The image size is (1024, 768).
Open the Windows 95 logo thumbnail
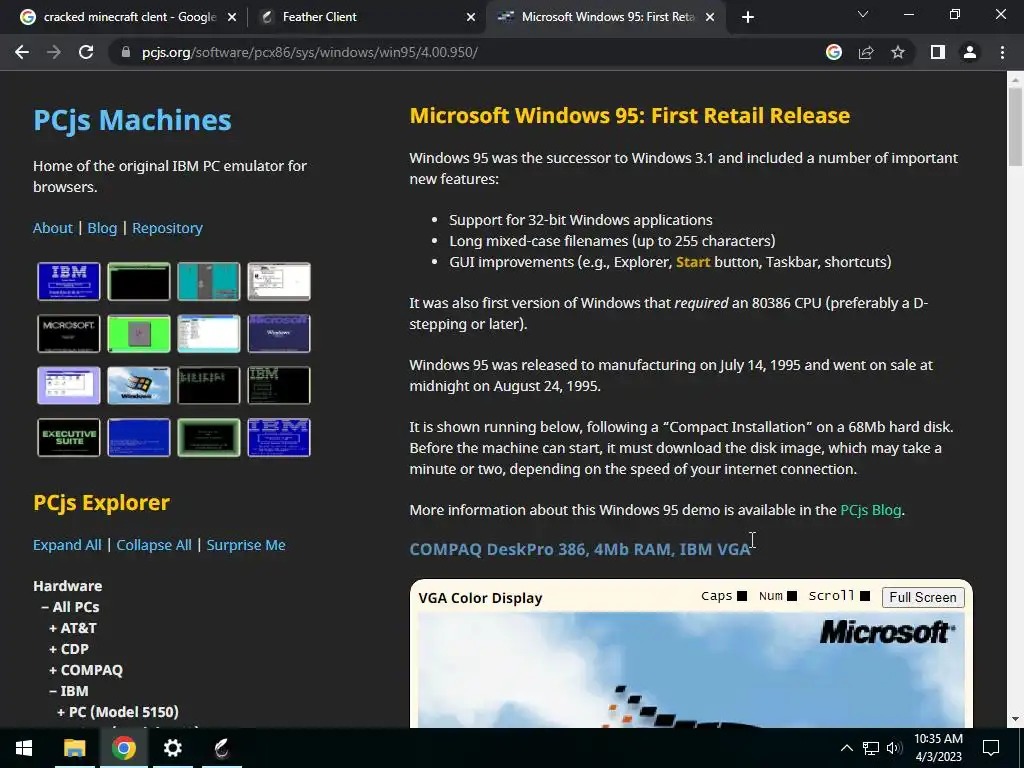[x=138, y=385]
